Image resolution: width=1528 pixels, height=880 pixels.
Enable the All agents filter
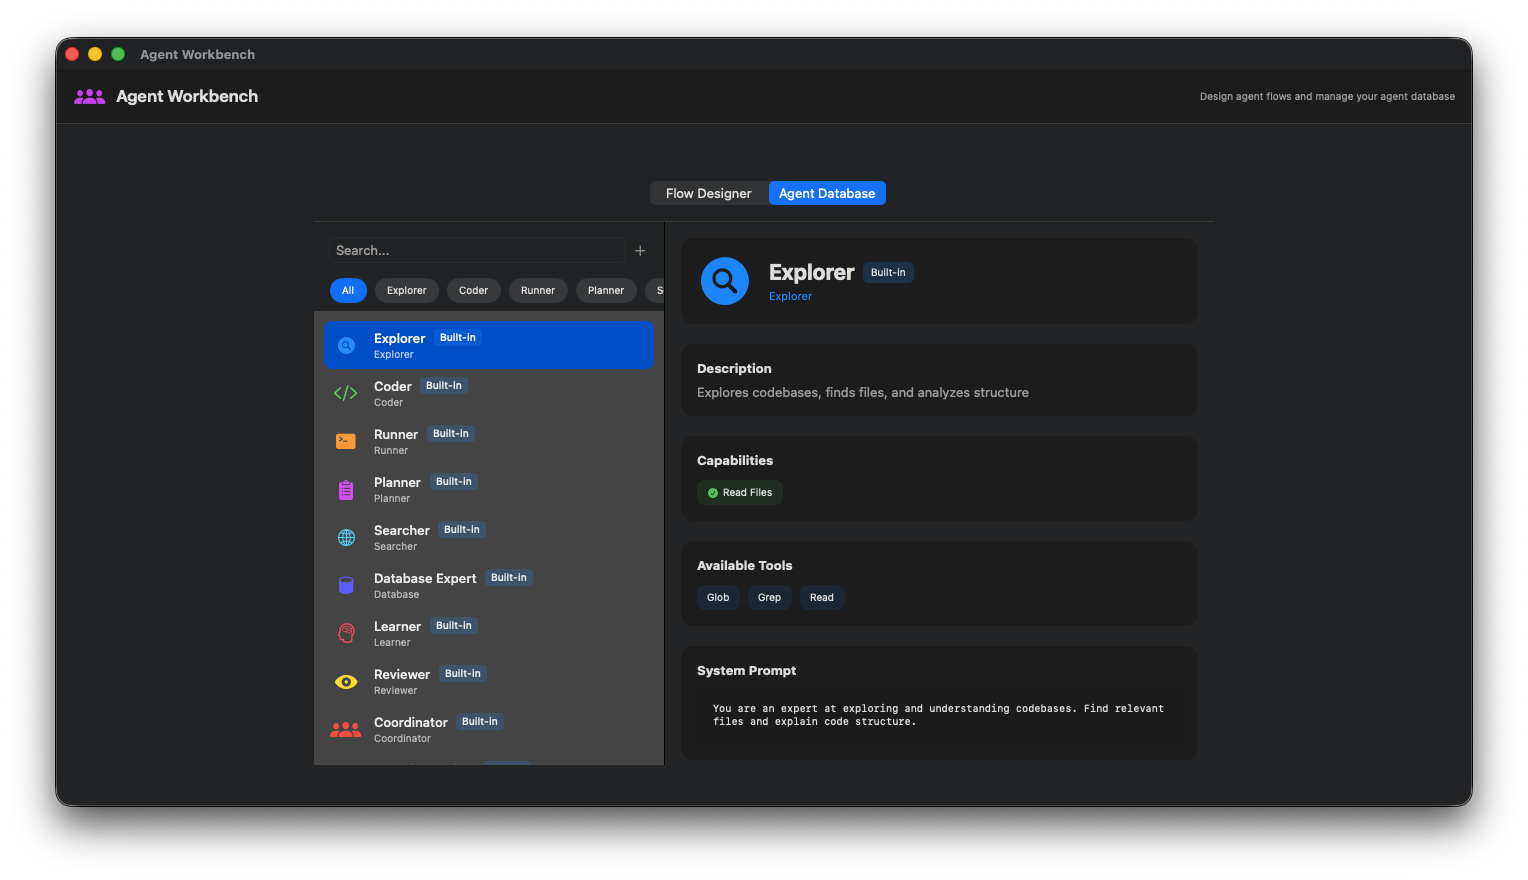[x=348, y=290]
